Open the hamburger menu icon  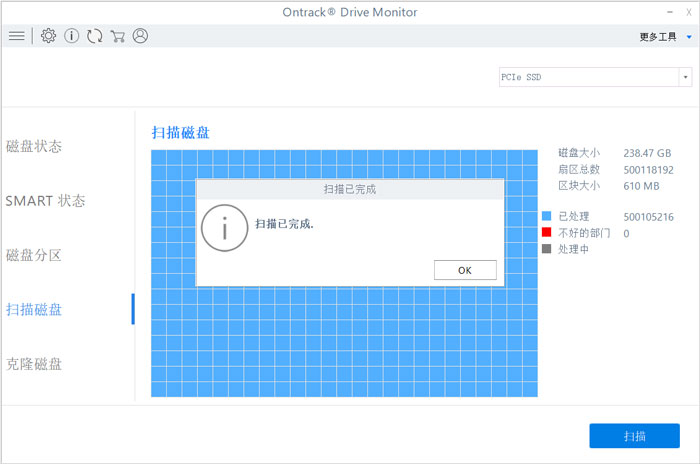[x=16, y=36]
